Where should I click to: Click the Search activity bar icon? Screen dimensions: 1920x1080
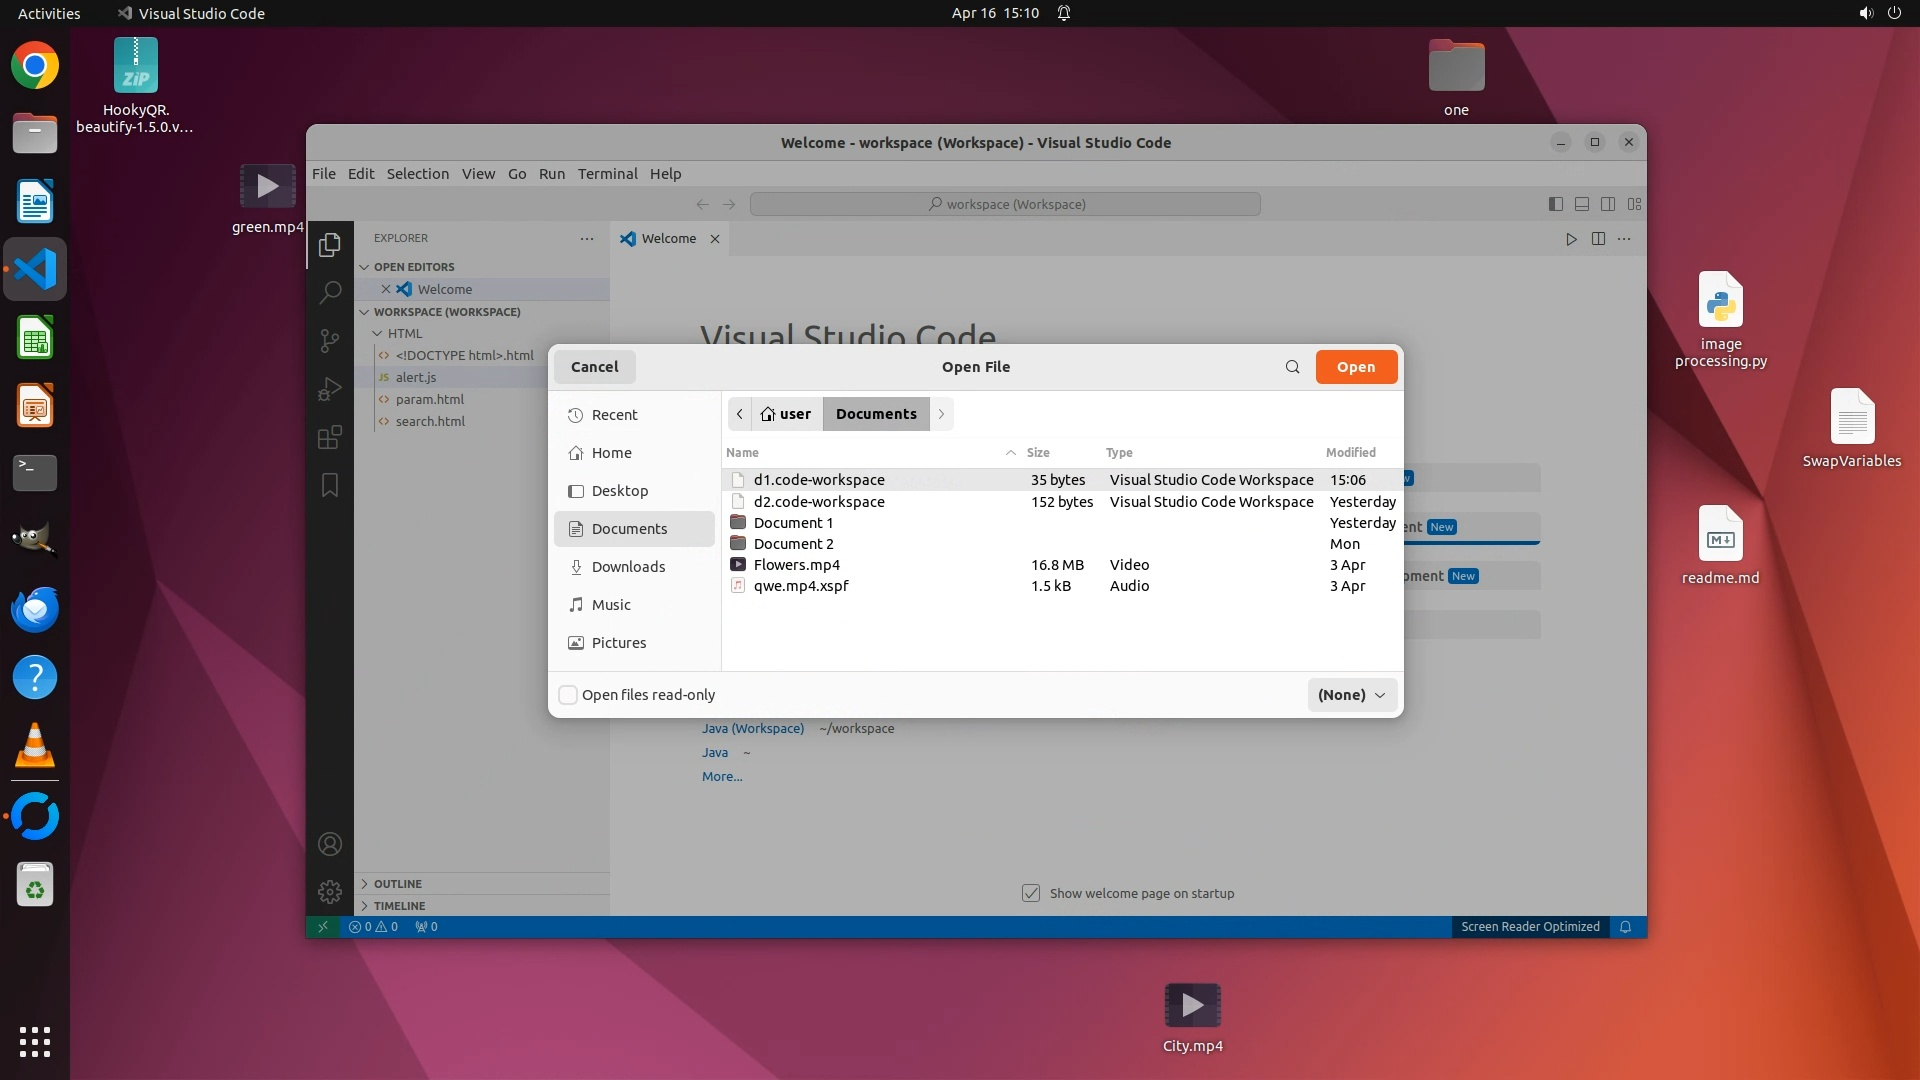click(x=329, y=292)
